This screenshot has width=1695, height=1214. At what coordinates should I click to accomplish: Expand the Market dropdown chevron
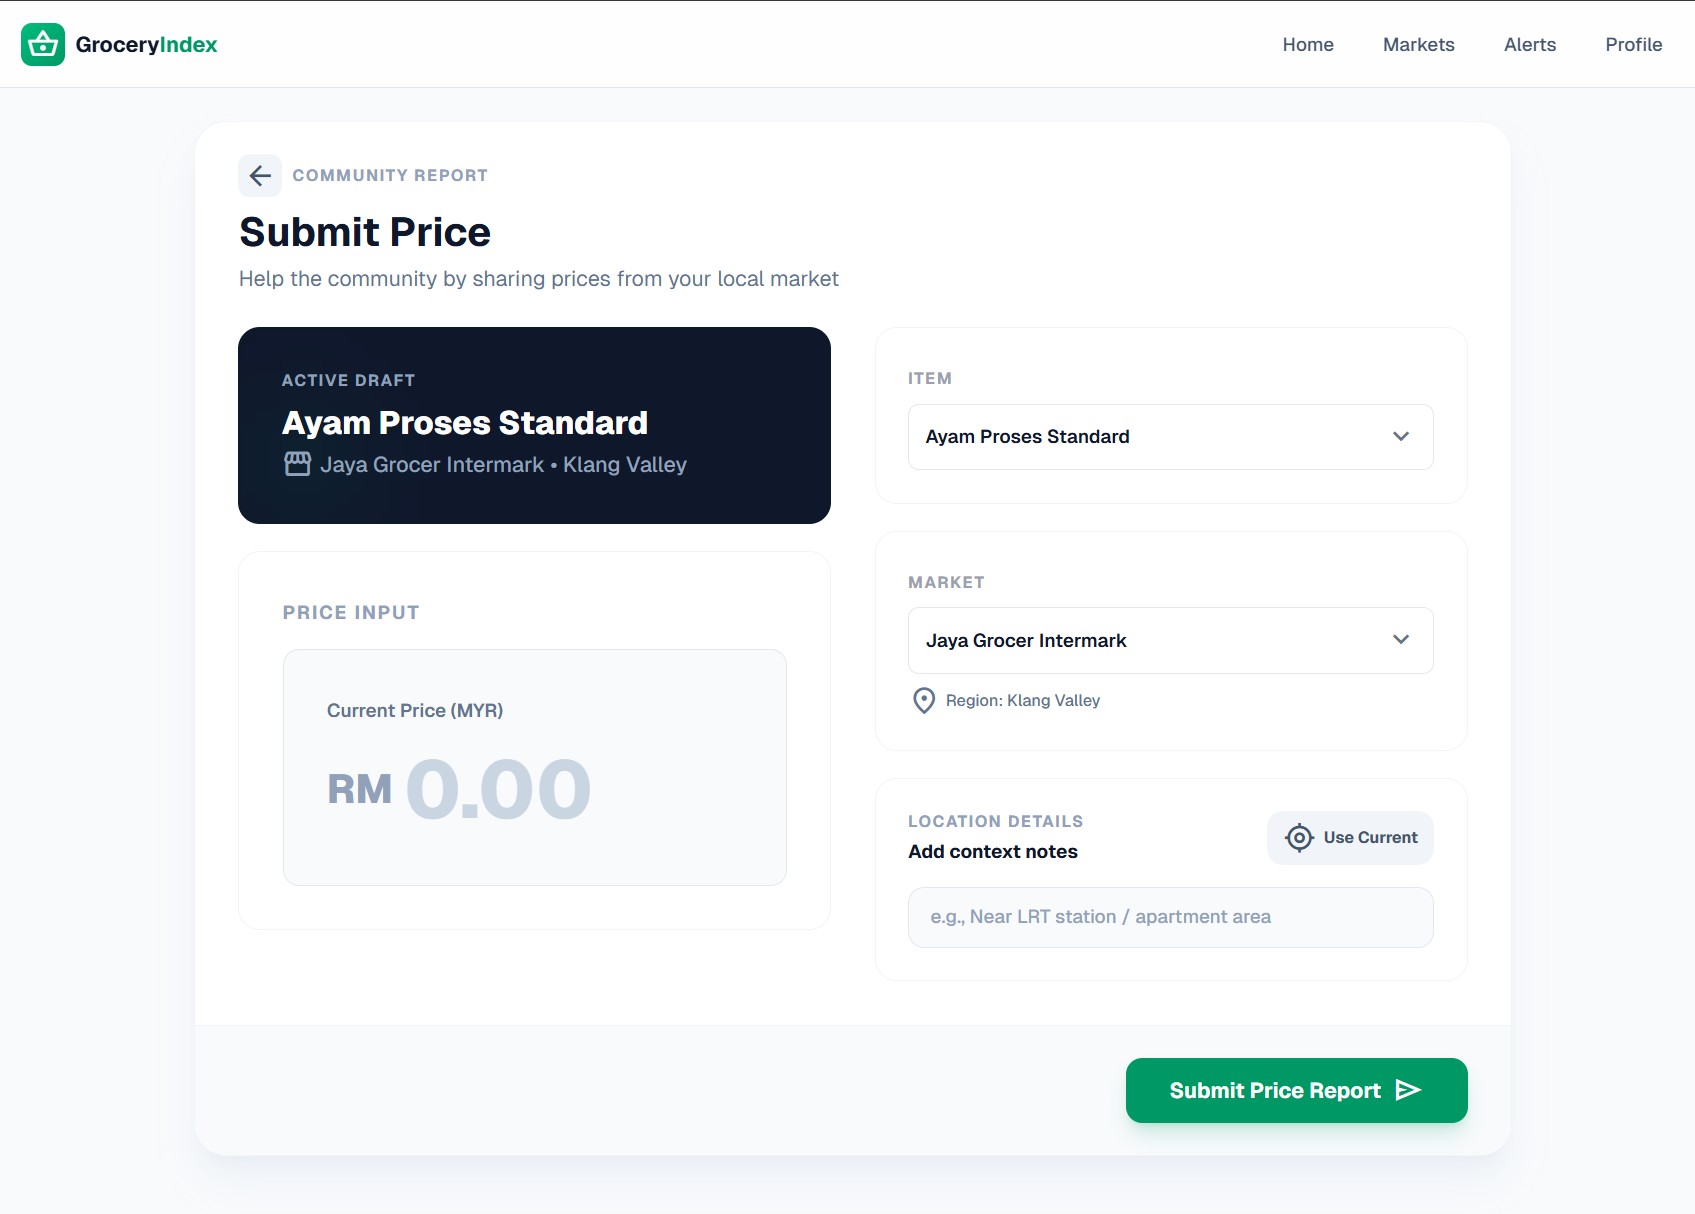click(1400, 640)
